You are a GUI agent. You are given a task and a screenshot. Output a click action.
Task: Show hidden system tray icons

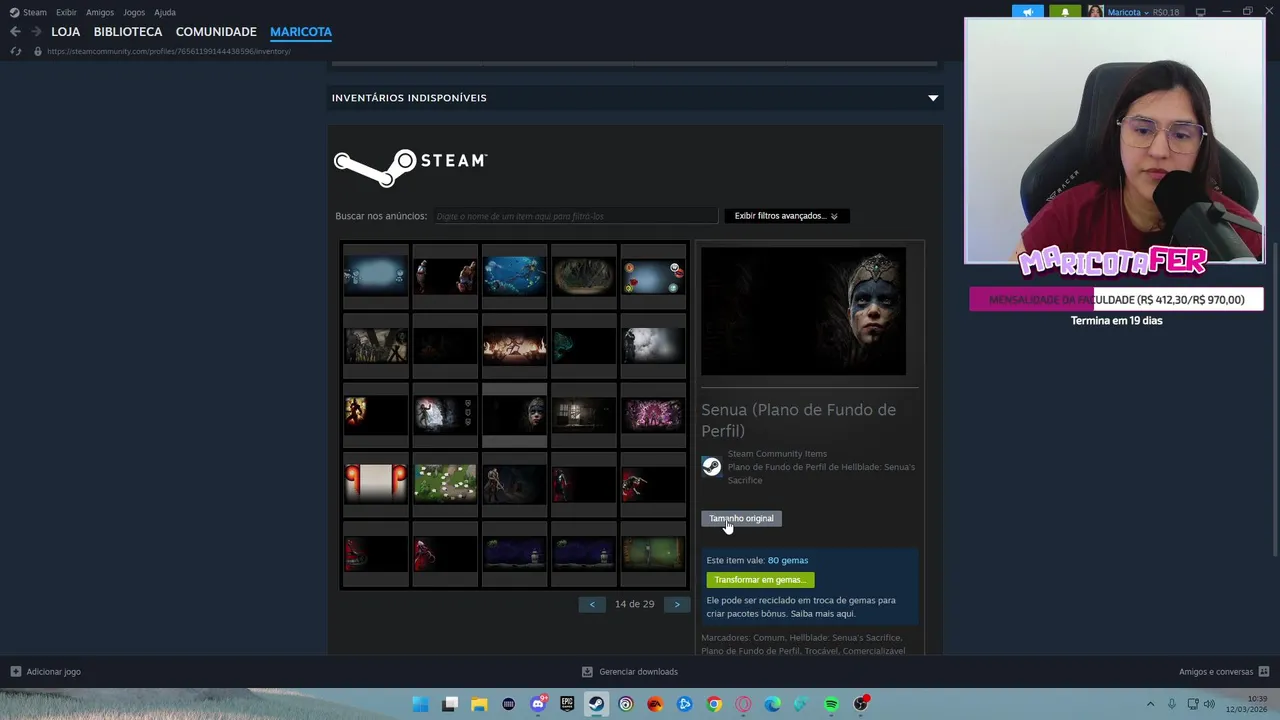[x=1150, y=704]
